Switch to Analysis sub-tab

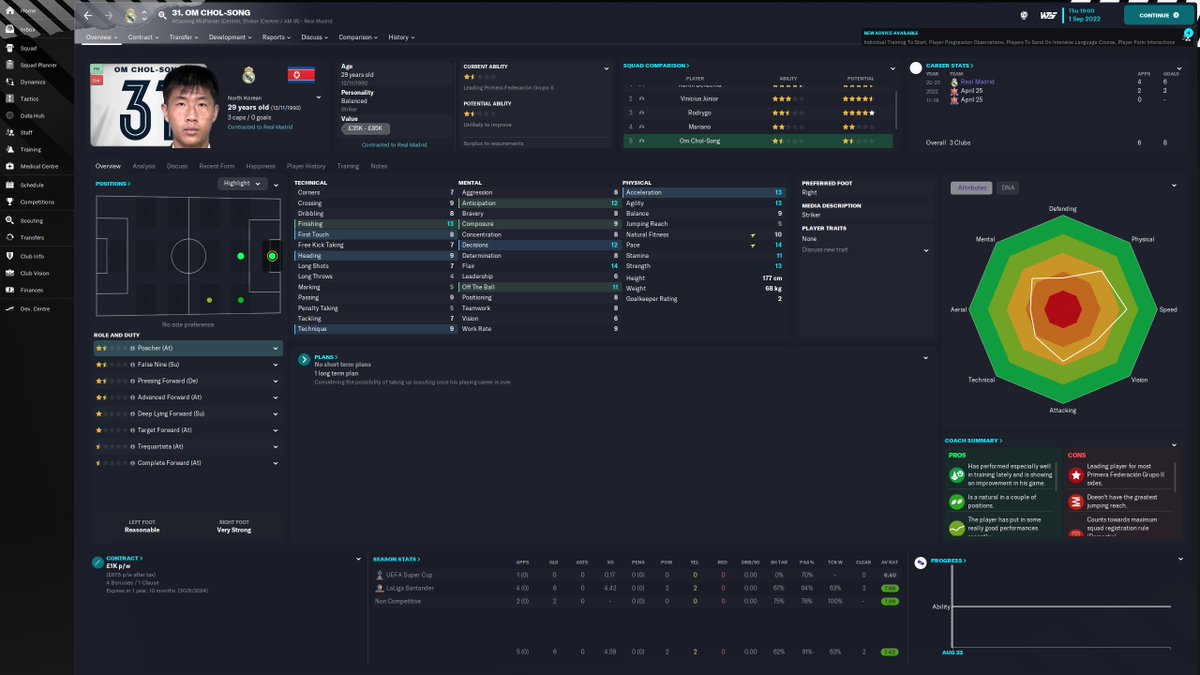[x=144, y=166]
